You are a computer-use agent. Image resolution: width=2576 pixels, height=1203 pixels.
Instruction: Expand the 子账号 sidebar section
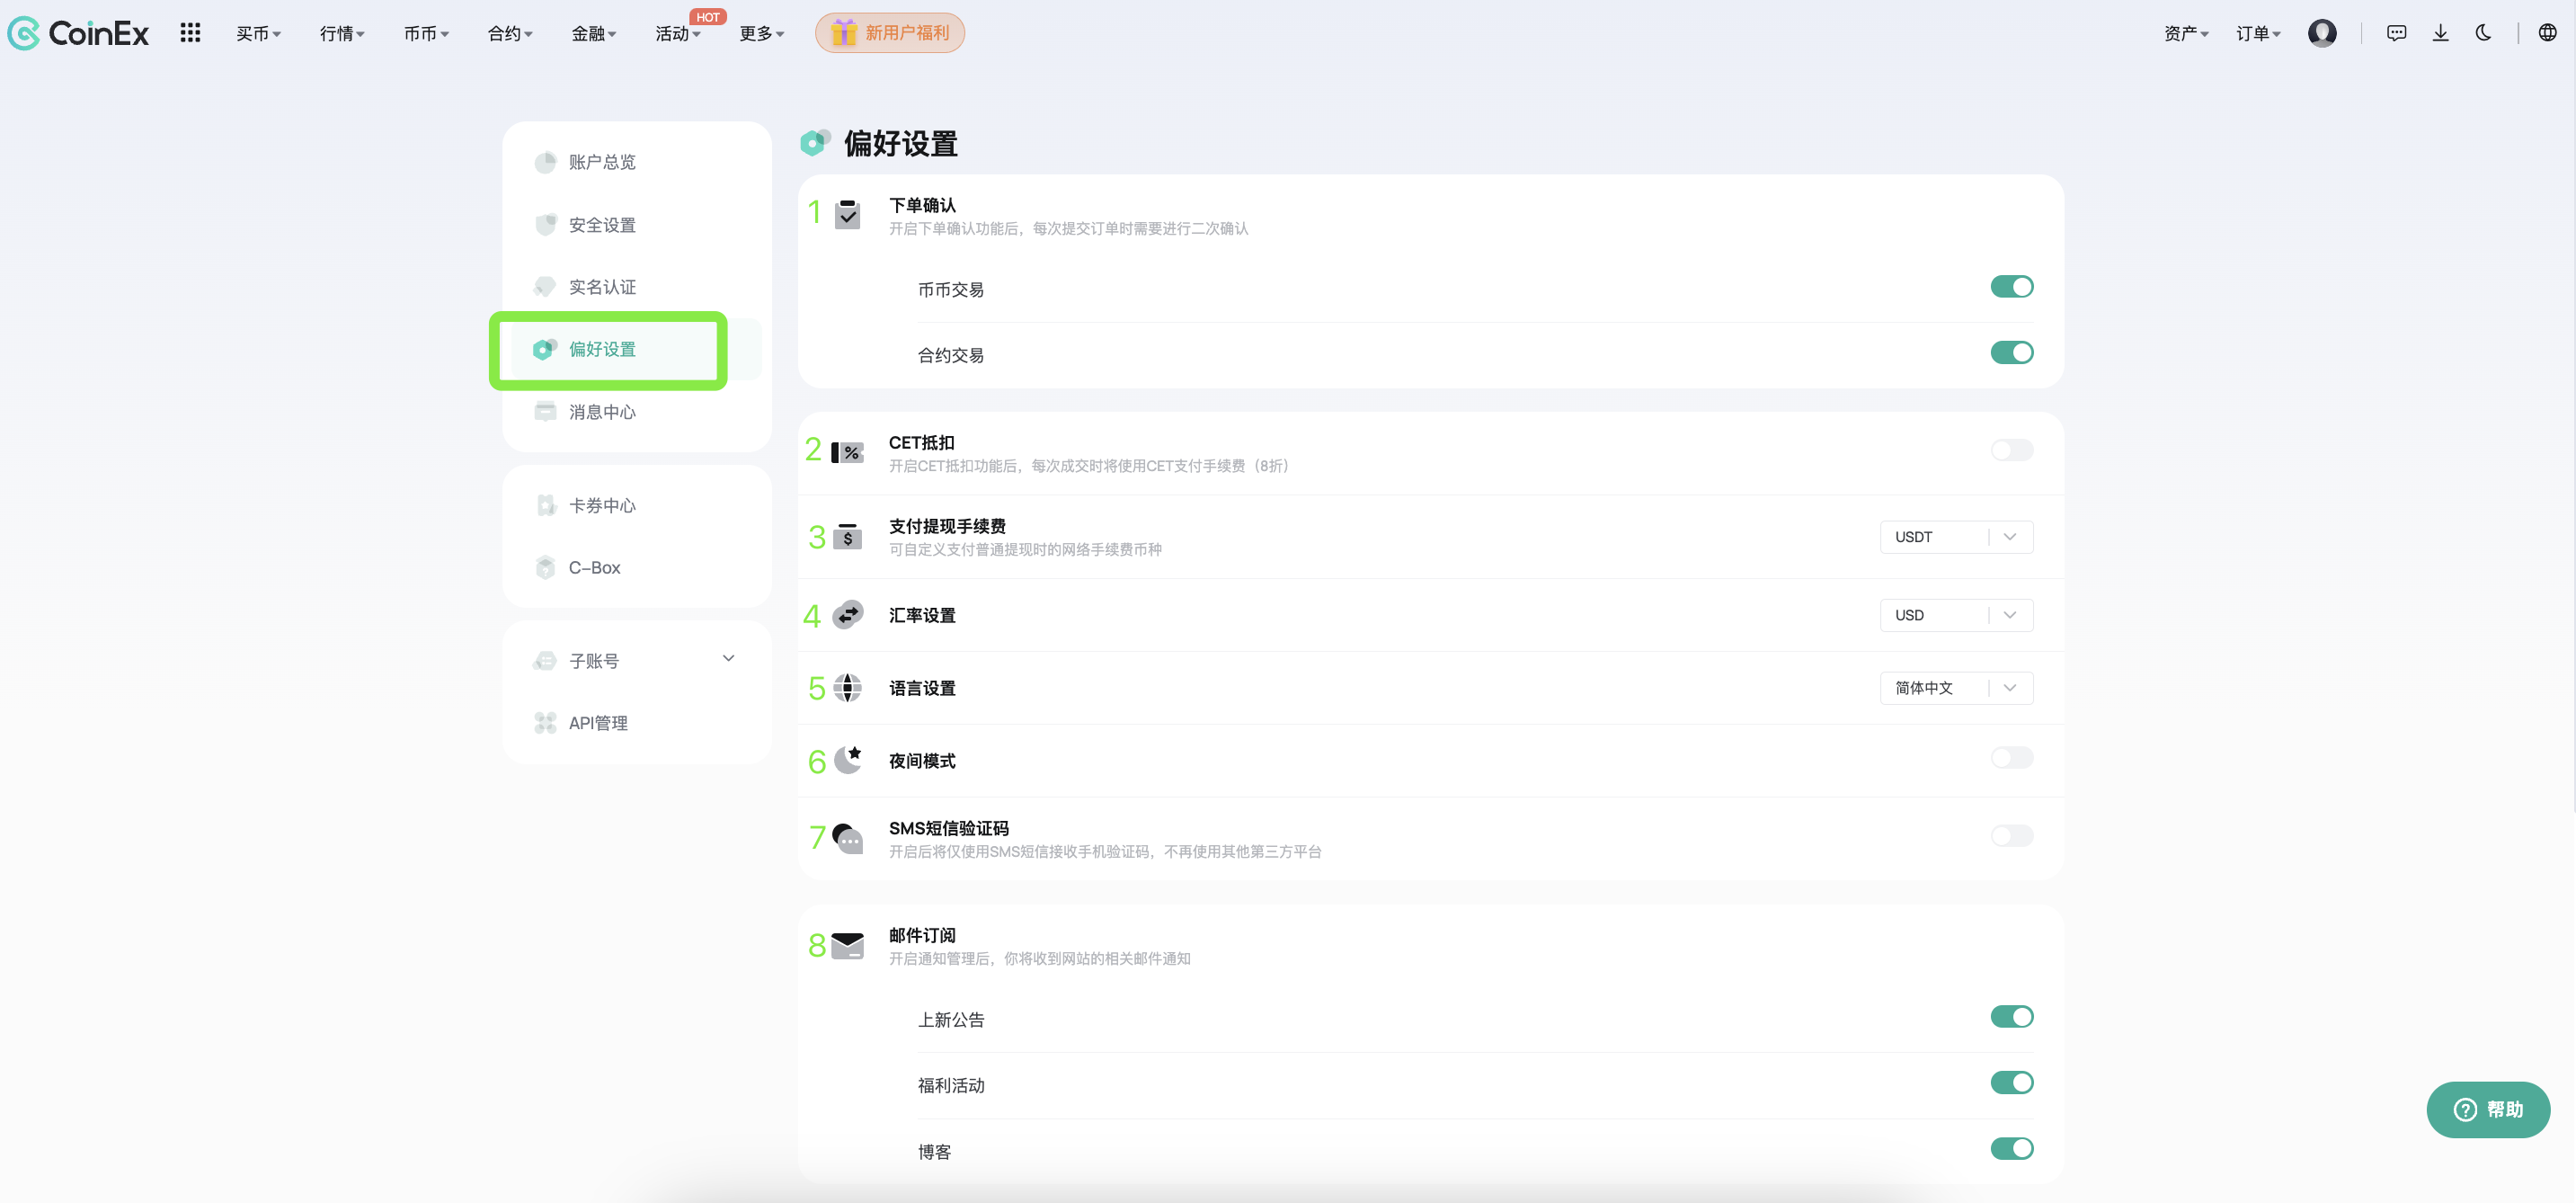[728, 659]
